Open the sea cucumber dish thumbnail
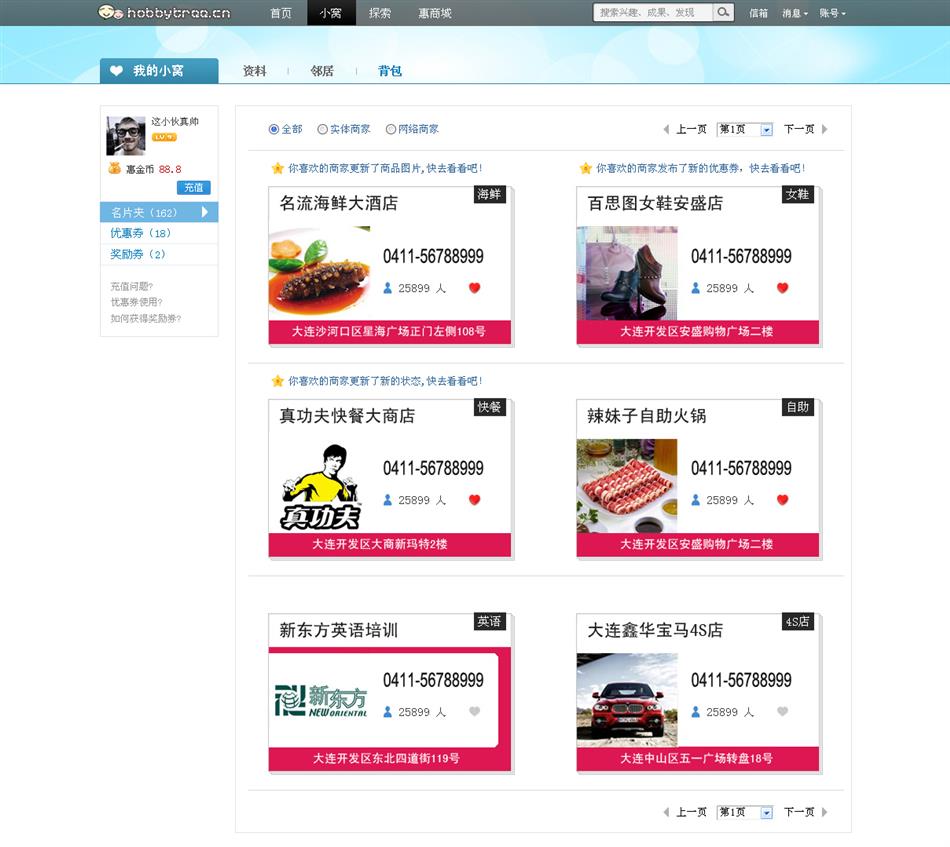Viewport: 950px width, 847px height. 319,272
